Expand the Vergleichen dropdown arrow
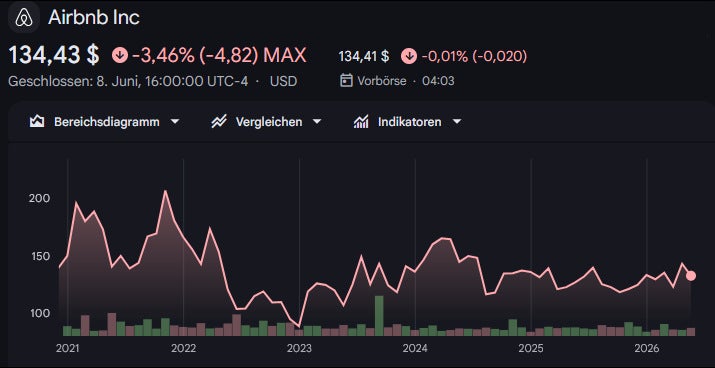Image resolution: width=715 pixels, height=368 pixels. point(316,122)
